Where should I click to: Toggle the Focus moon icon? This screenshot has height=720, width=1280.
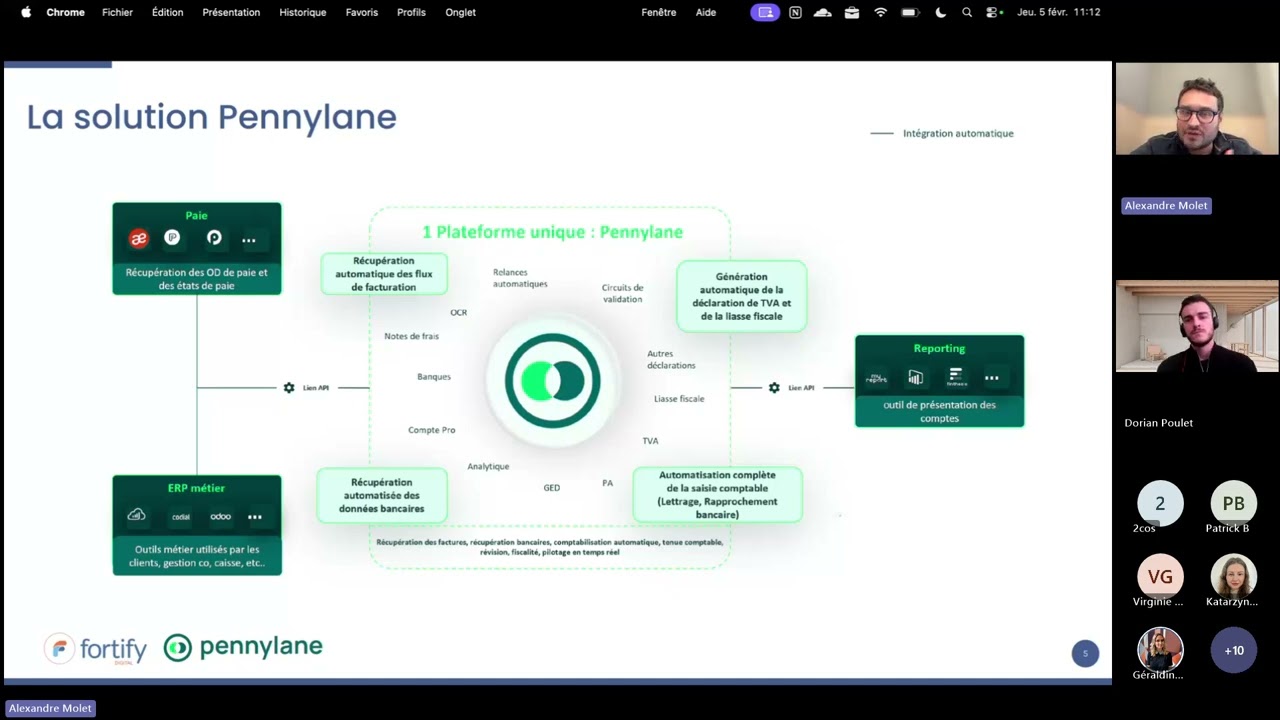[x=940, y=12]
